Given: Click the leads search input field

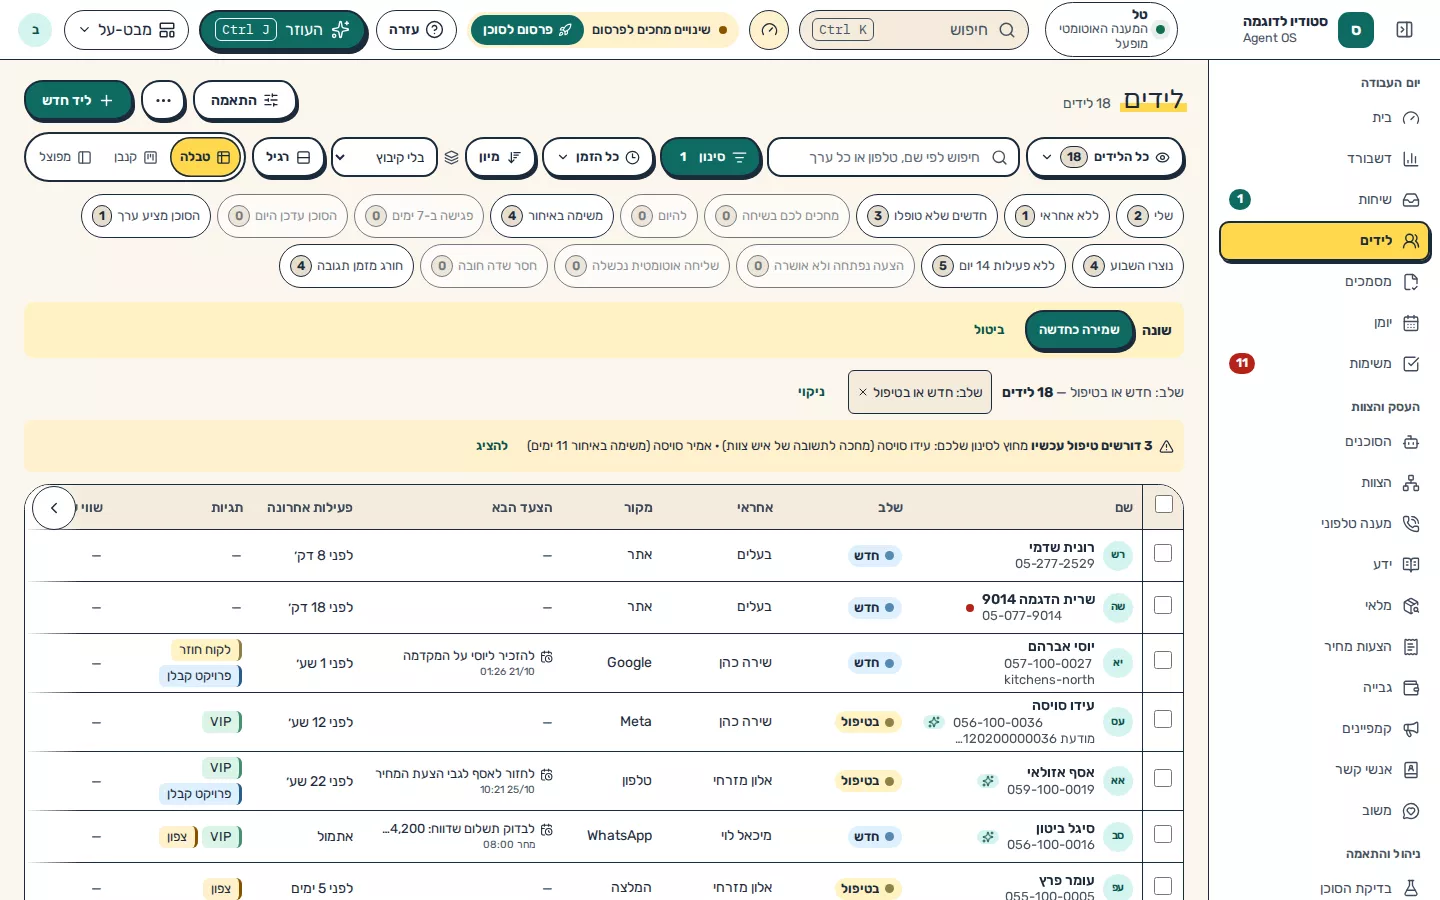Looking at the screenshot, I should (893, 157).
